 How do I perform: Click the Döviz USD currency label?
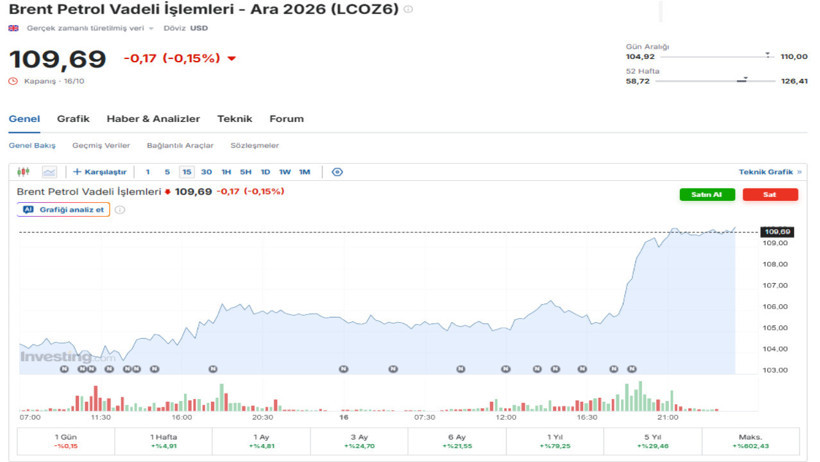tap(186, 28)
